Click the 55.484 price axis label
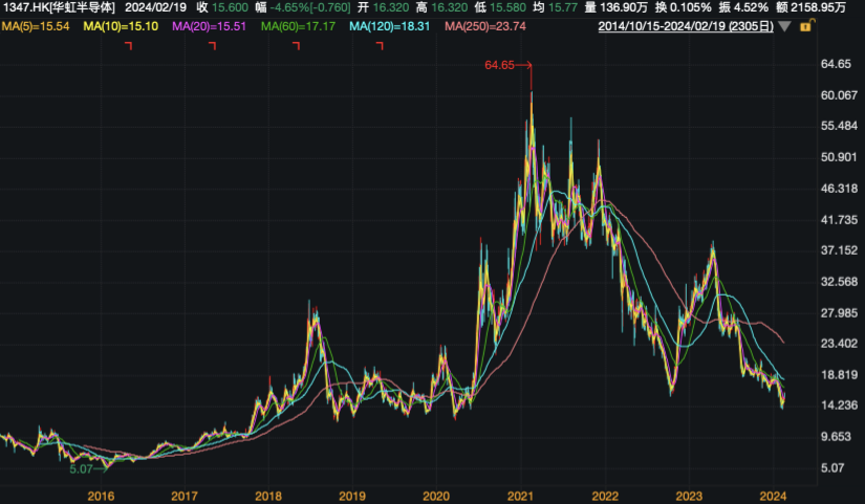Screen dimensions: 866x504 coord(839,126)
